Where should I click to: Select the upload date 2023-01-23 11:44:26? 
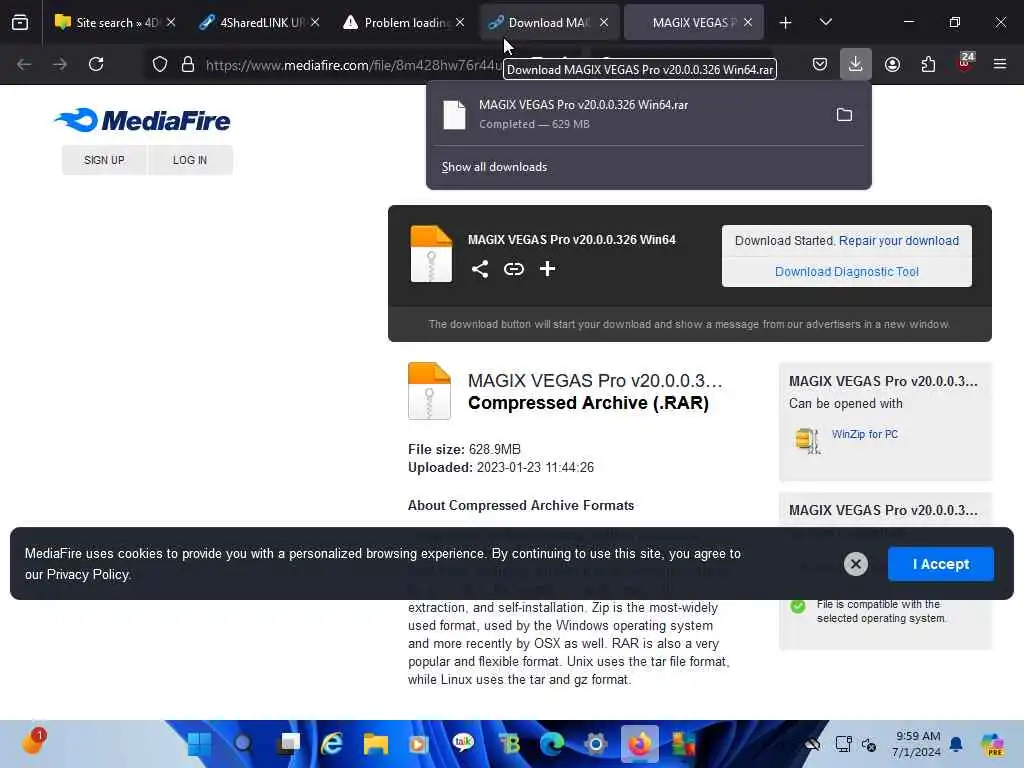pyautogui.click(x=535, y=468)
